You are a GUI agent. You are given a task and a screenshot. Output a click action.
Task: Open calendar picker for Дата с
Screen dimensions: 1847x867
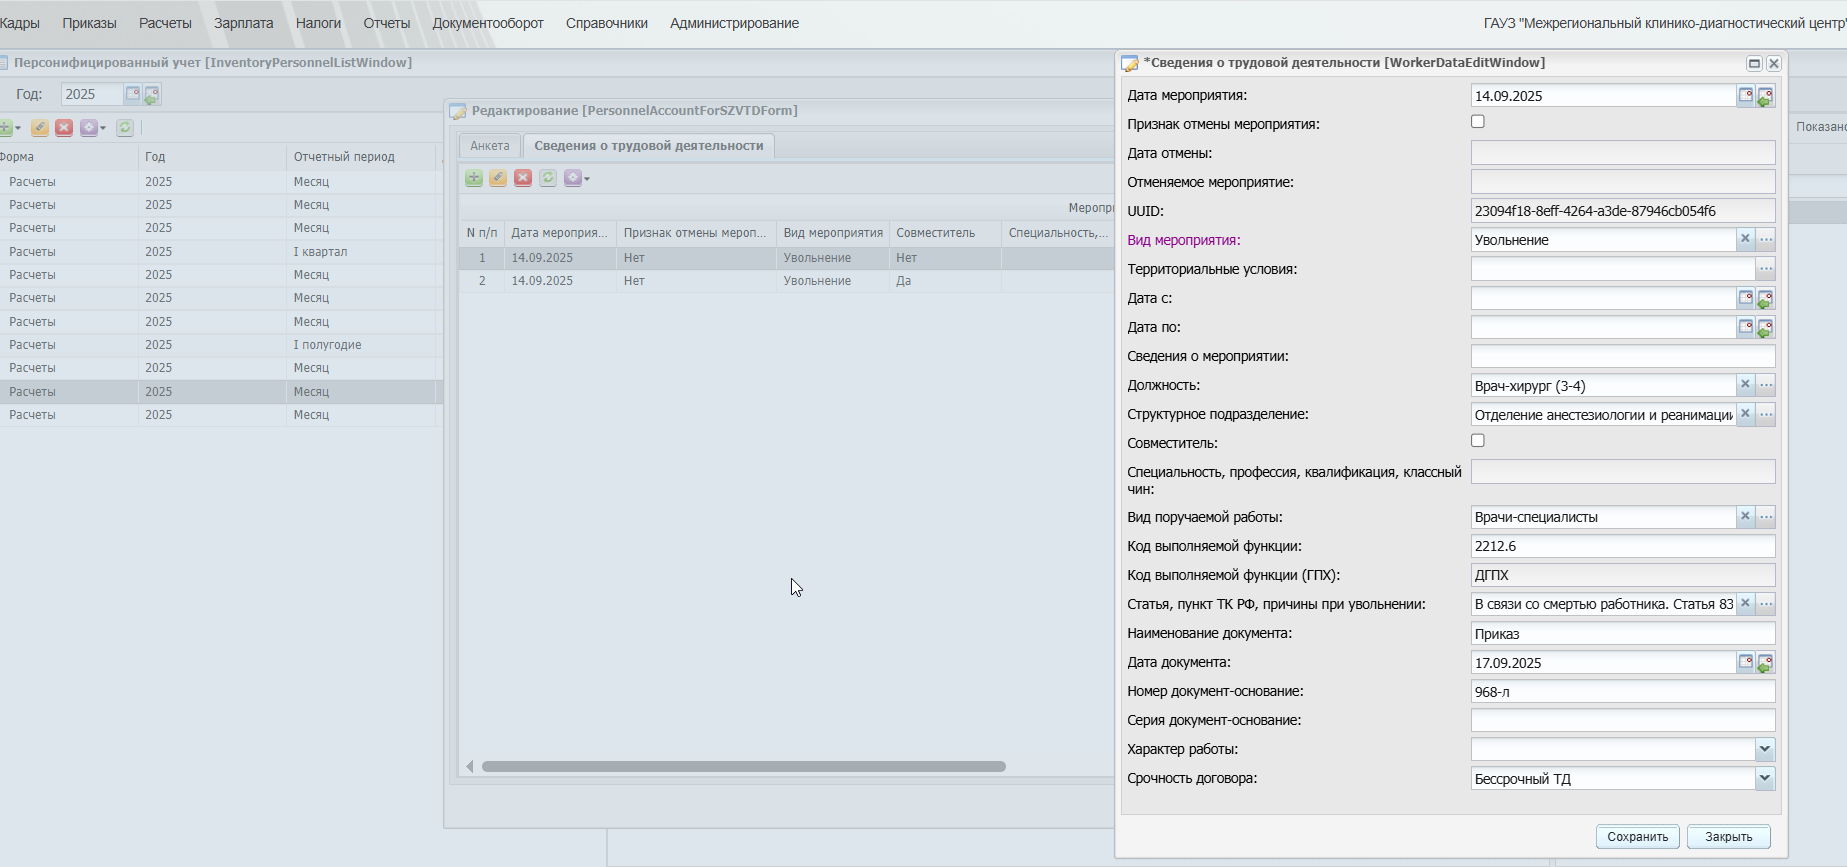pos(1746,298)
